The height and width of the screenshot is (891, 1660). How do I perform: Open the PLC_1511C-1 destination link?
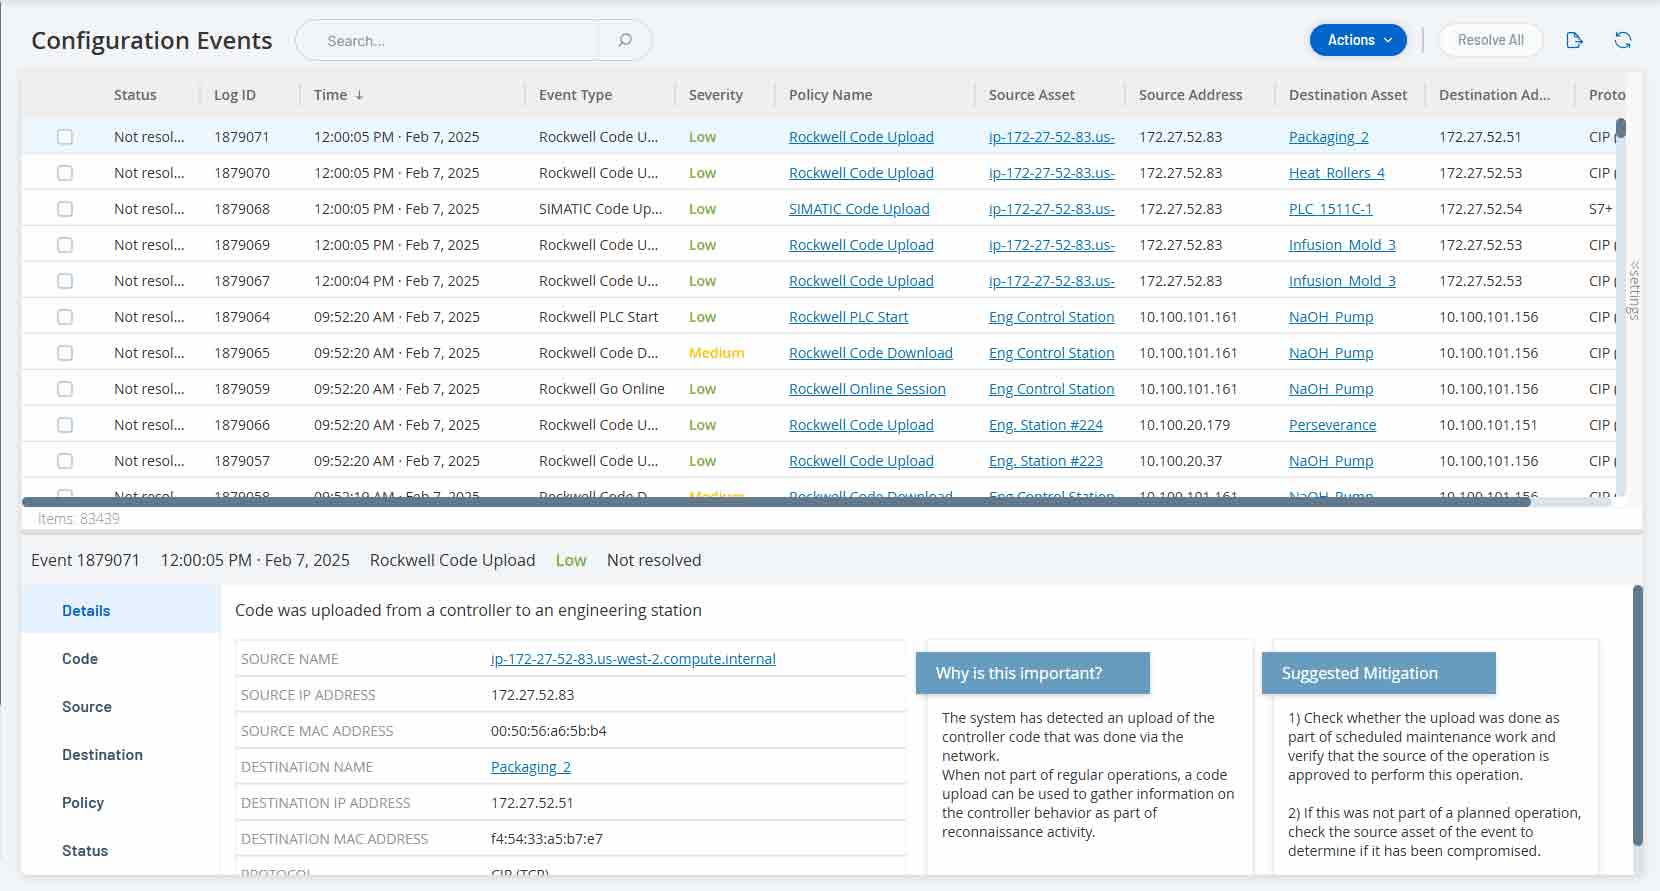[1330, 209]
